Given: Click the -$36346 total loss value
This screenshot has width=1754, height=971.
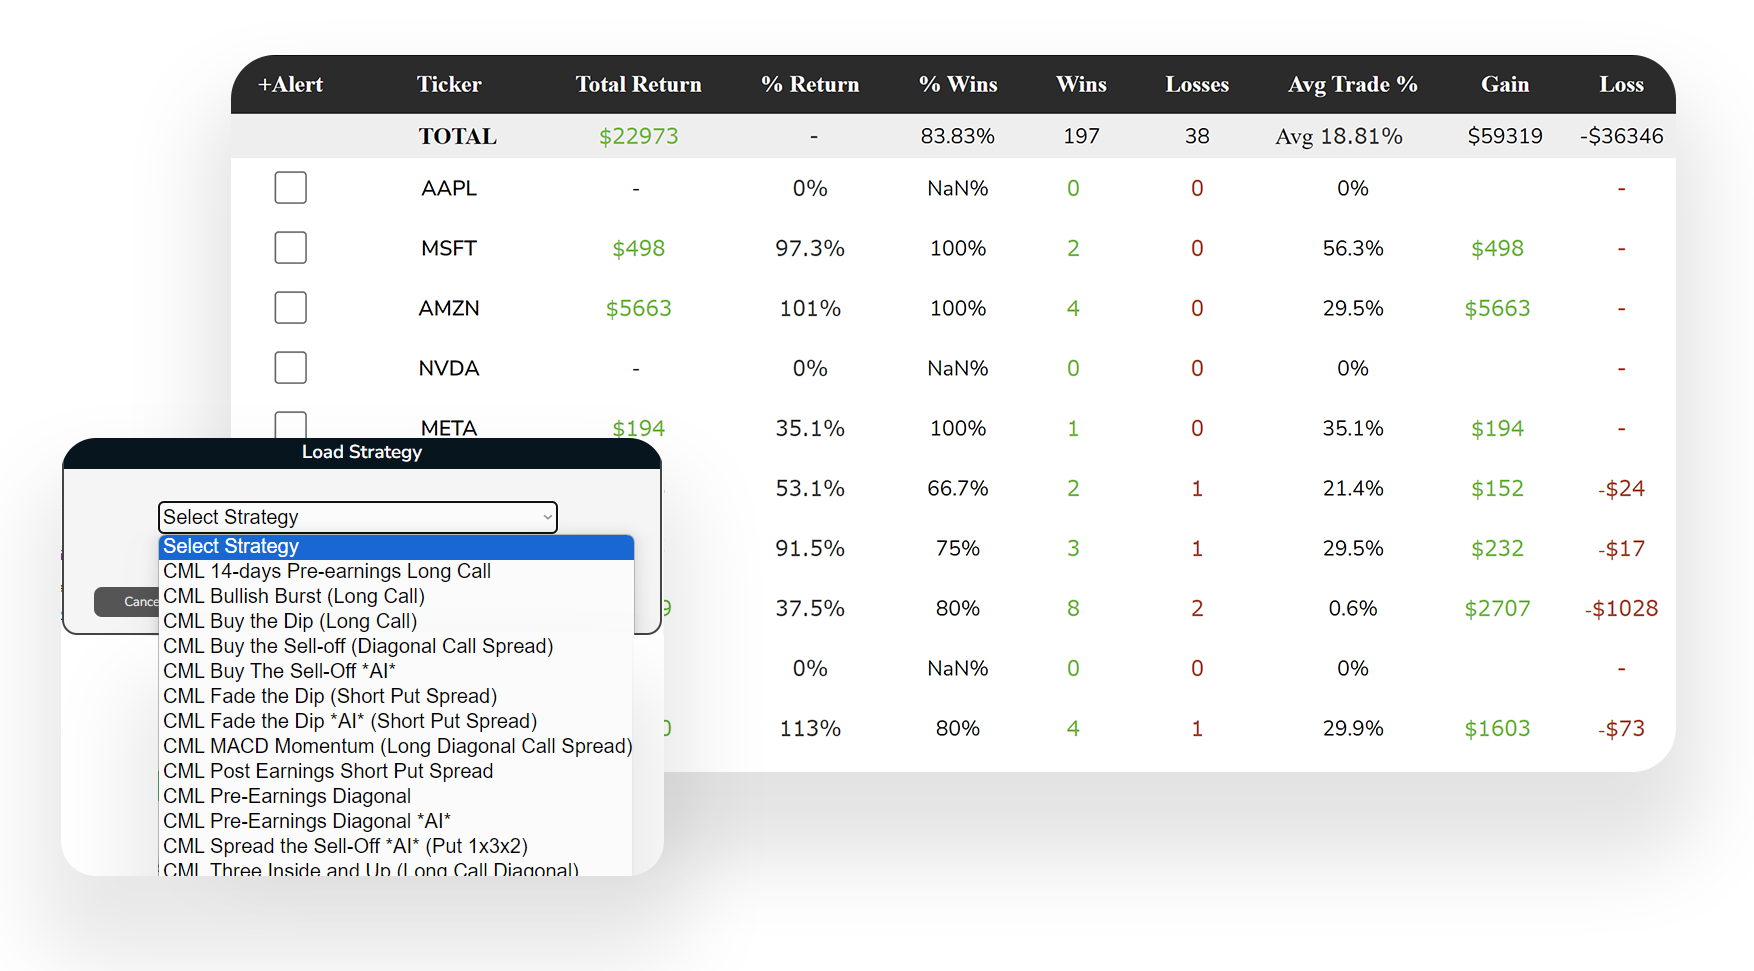Looking at the screenshot, I should click(1621, 136).
